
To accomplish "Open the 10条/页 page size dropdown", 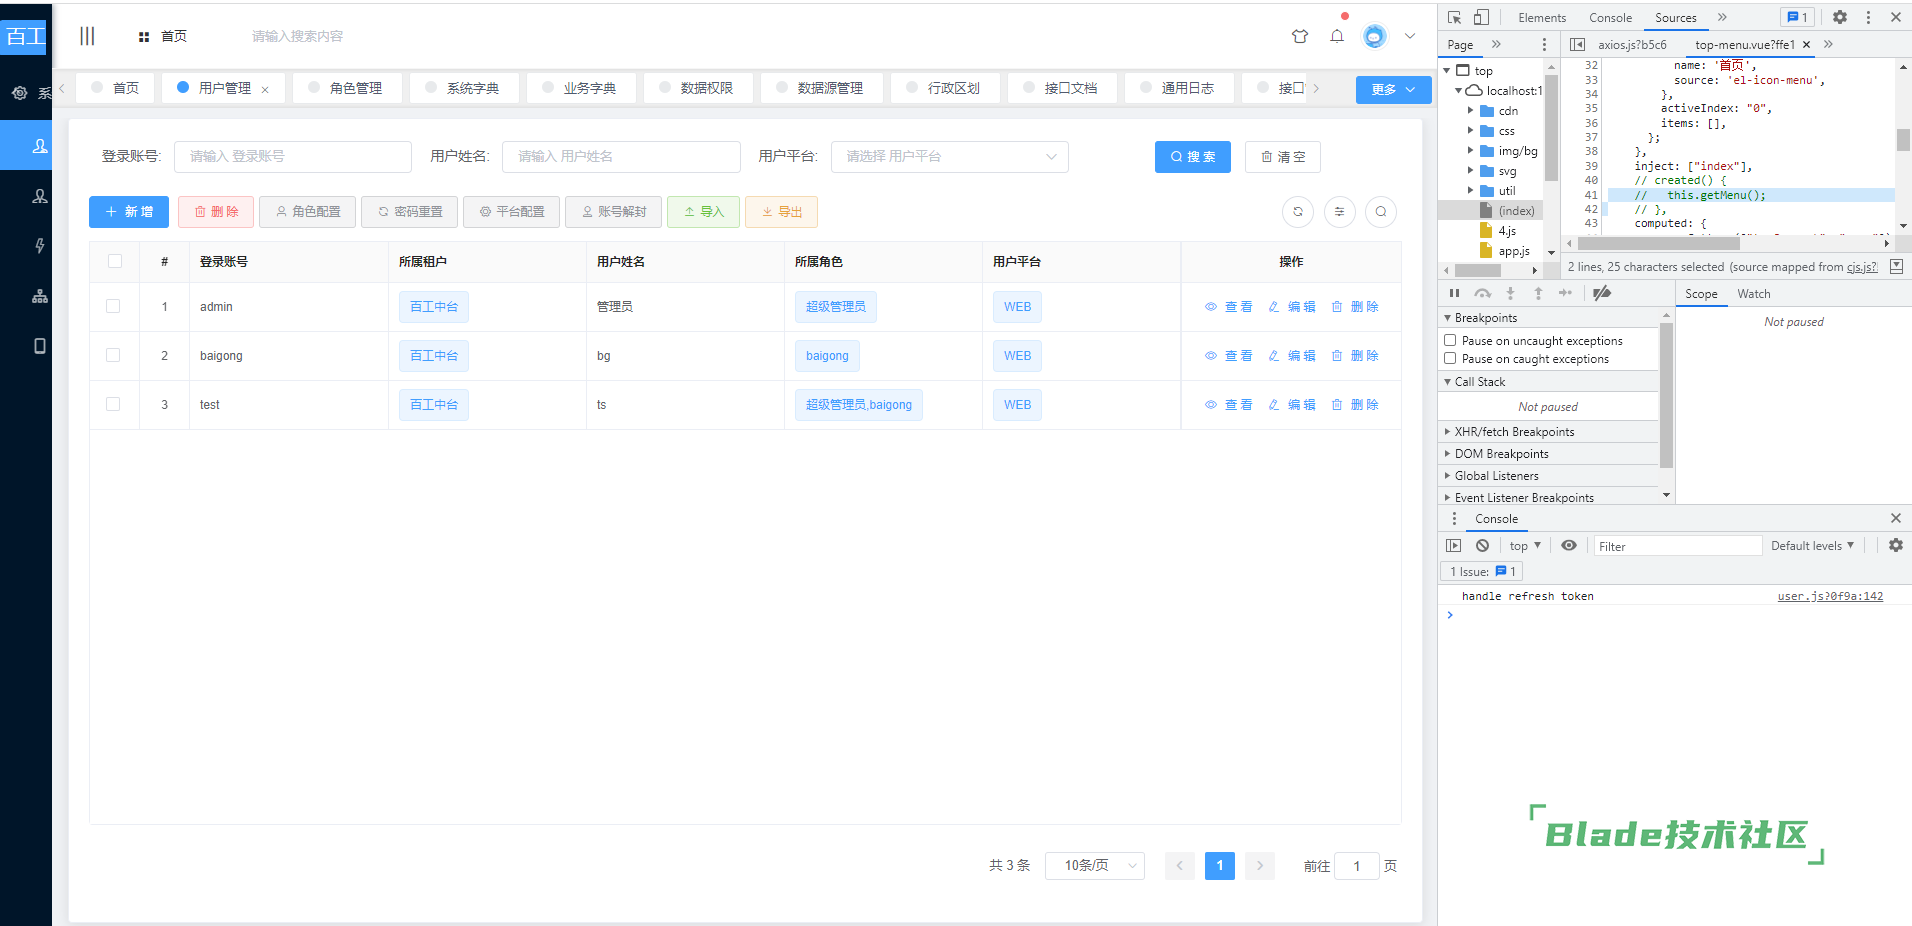I will 1094,866.
